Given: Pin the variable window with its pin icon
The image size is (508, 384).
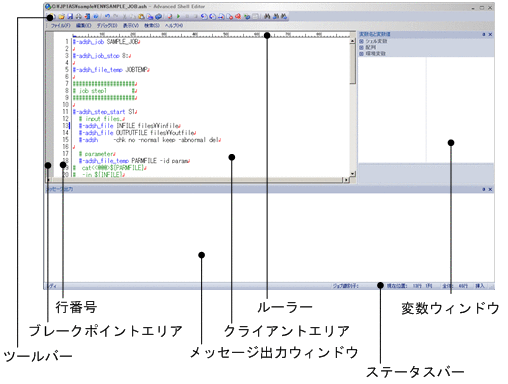Looking at the screenshot, I should pos(484,34).
